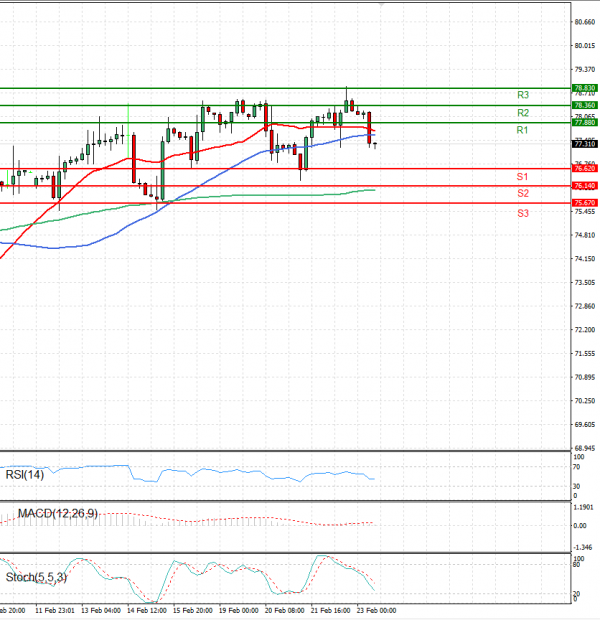Click the RSI(14) indicator label
Viewport: 600px width, 620px height.
[x=25, y=474]
